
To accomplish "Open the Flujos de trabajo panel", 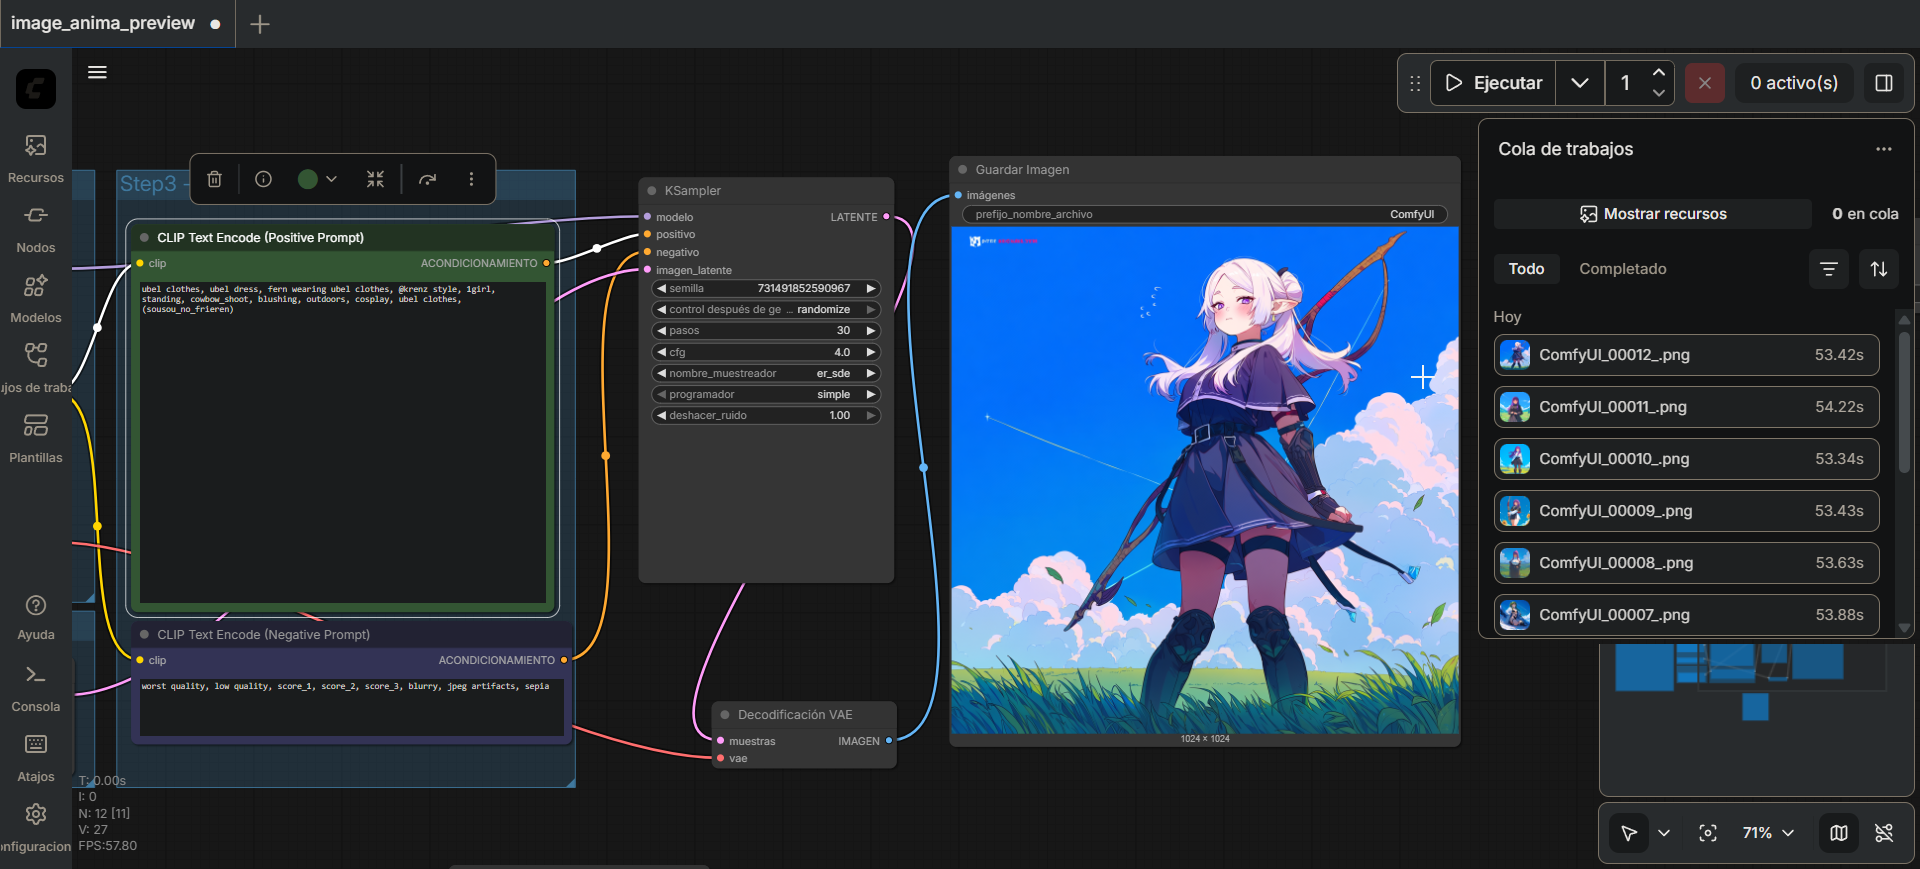I will [36, 368].
